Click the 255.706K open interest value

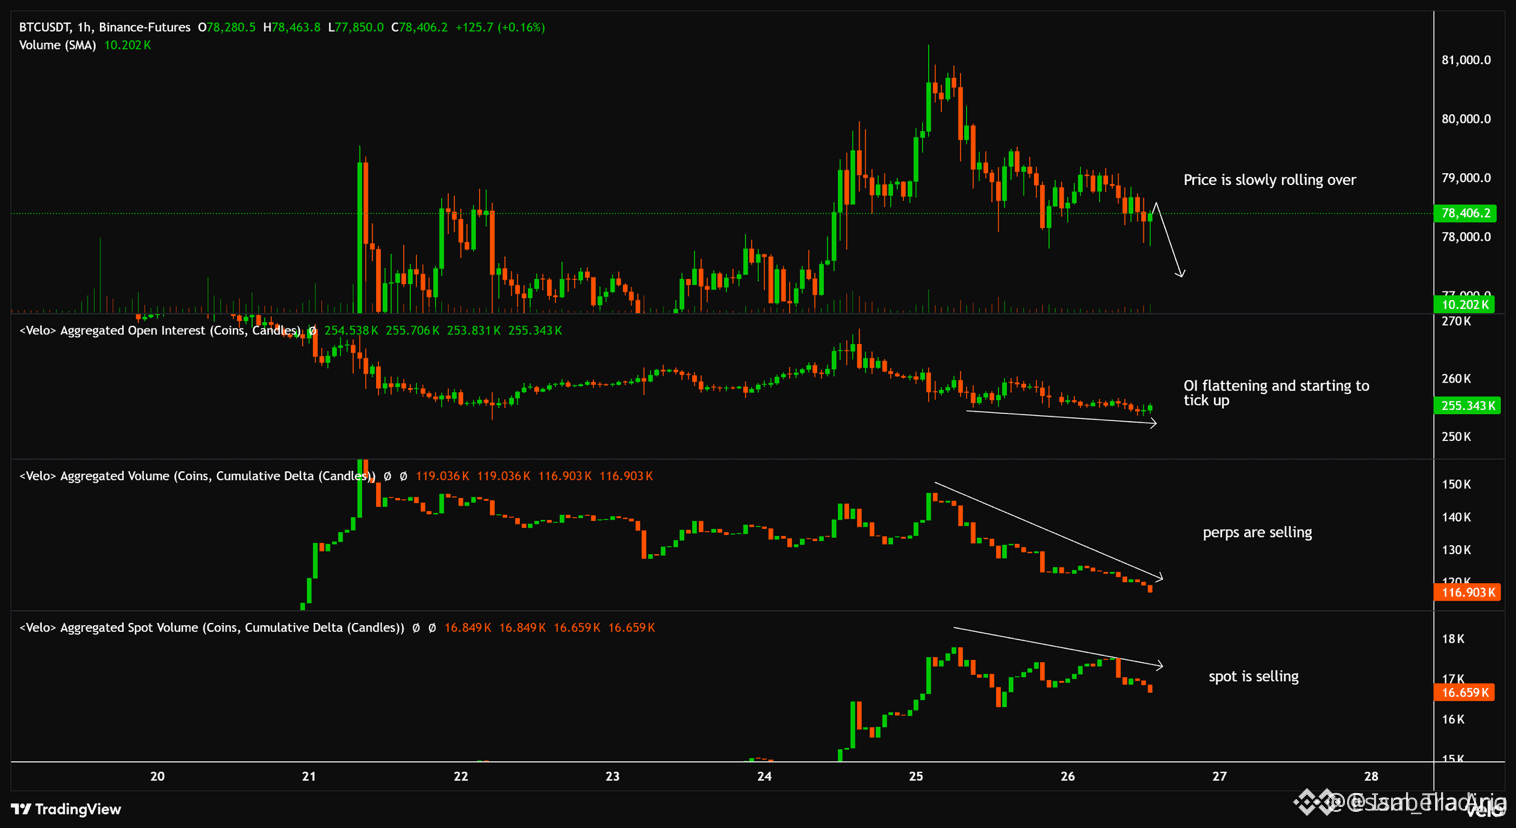coord(412,330)
